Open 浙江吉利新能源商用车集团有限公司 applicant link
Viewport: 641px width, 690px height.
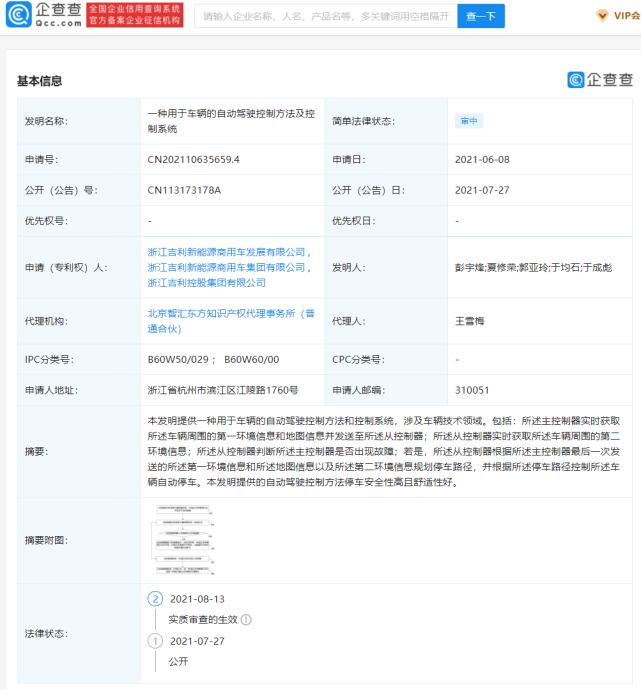point(226,268)
